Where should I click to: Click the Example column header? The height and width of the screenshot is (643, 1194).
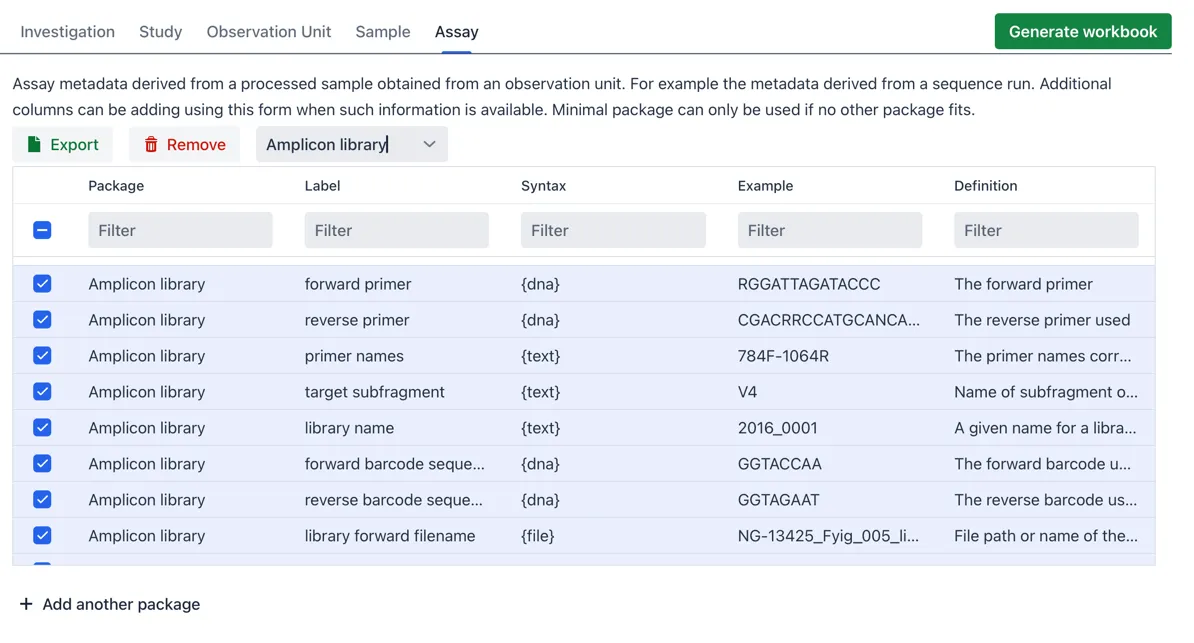[765, 186]
